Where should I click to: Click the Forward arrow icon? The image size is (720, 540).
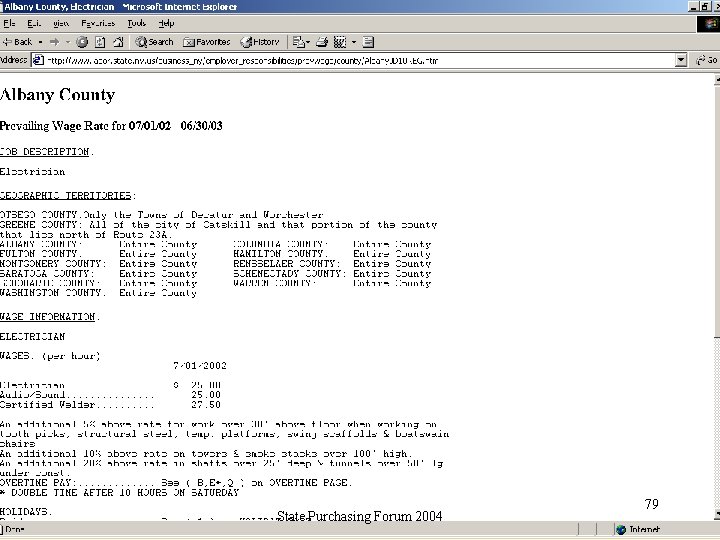pyautogui.click(x=55, y=42)
